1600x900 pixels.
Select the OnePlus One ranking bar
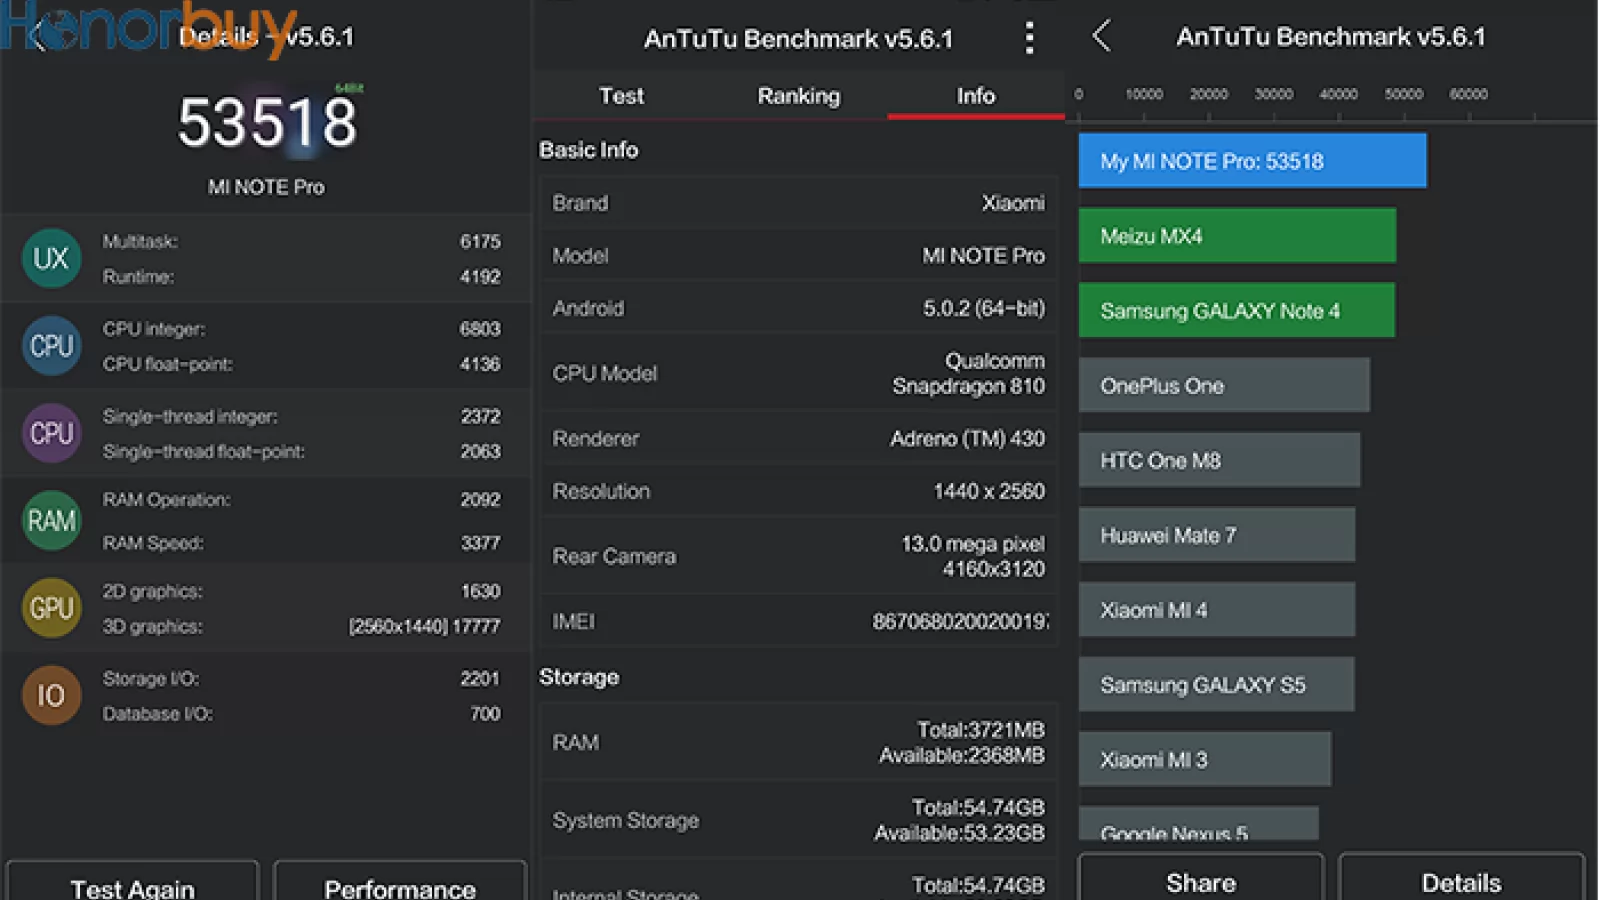1224,385
